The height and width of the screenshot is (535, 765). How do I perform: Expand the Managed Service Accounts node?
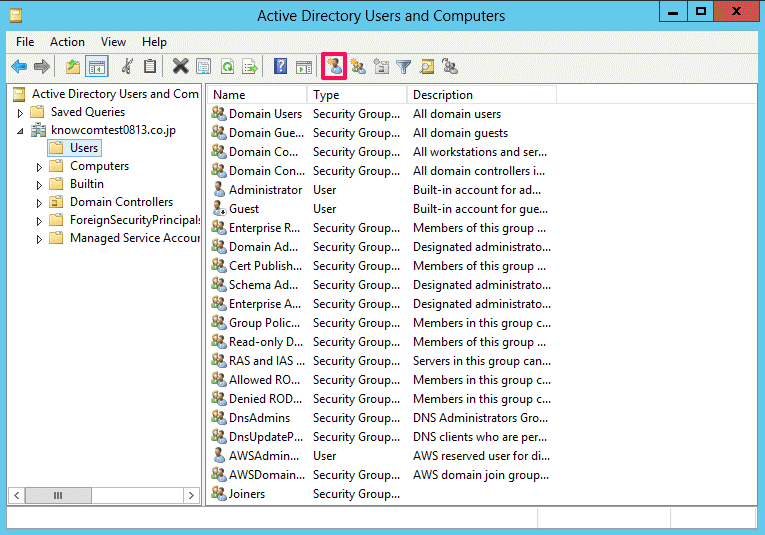pos(39,239)
